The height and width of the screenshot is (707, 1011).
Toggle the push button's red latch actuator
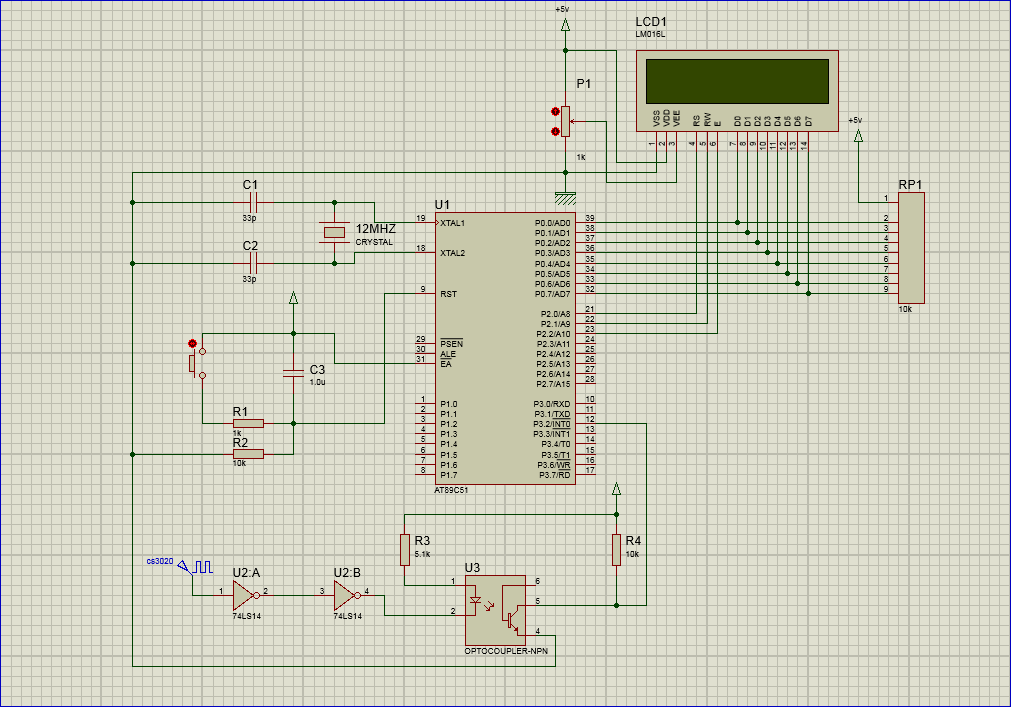click(191, 343)
